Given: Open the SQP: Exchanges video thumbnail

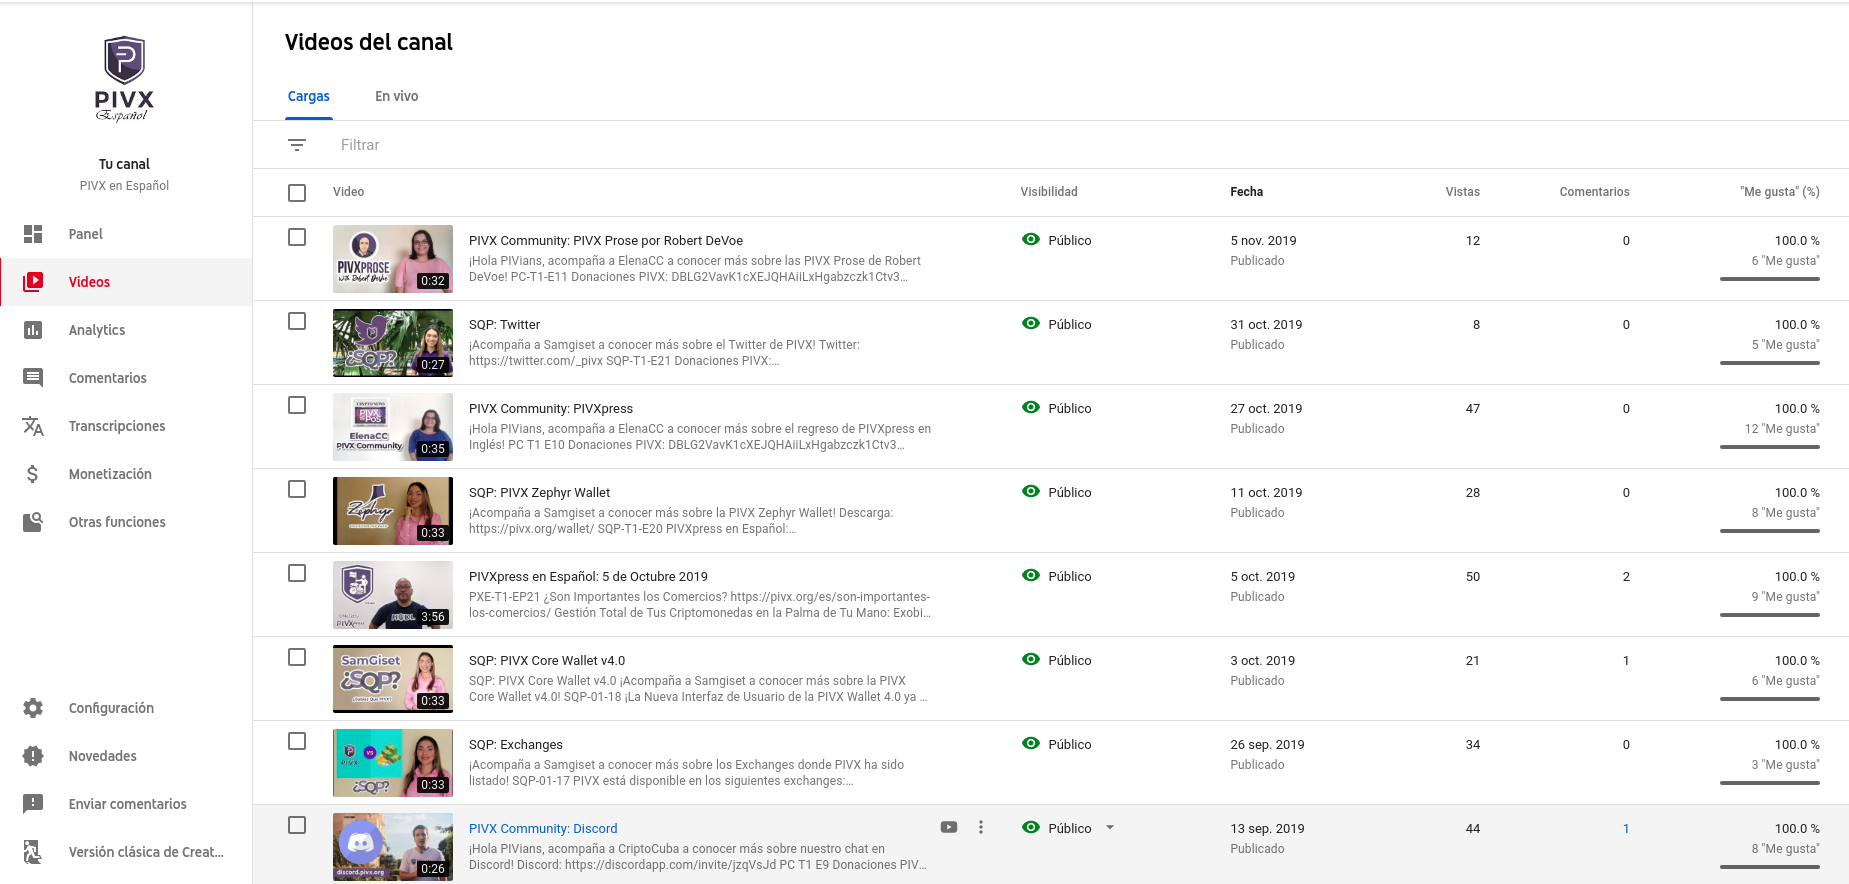Looking at the screenshot, I should [x=393, y=763].
